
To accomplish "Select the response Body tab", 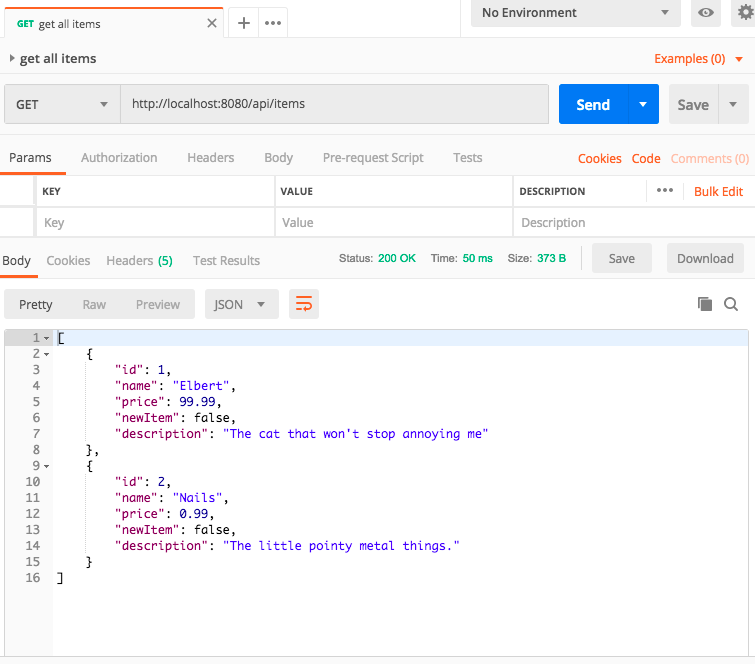I will [16, 260].
